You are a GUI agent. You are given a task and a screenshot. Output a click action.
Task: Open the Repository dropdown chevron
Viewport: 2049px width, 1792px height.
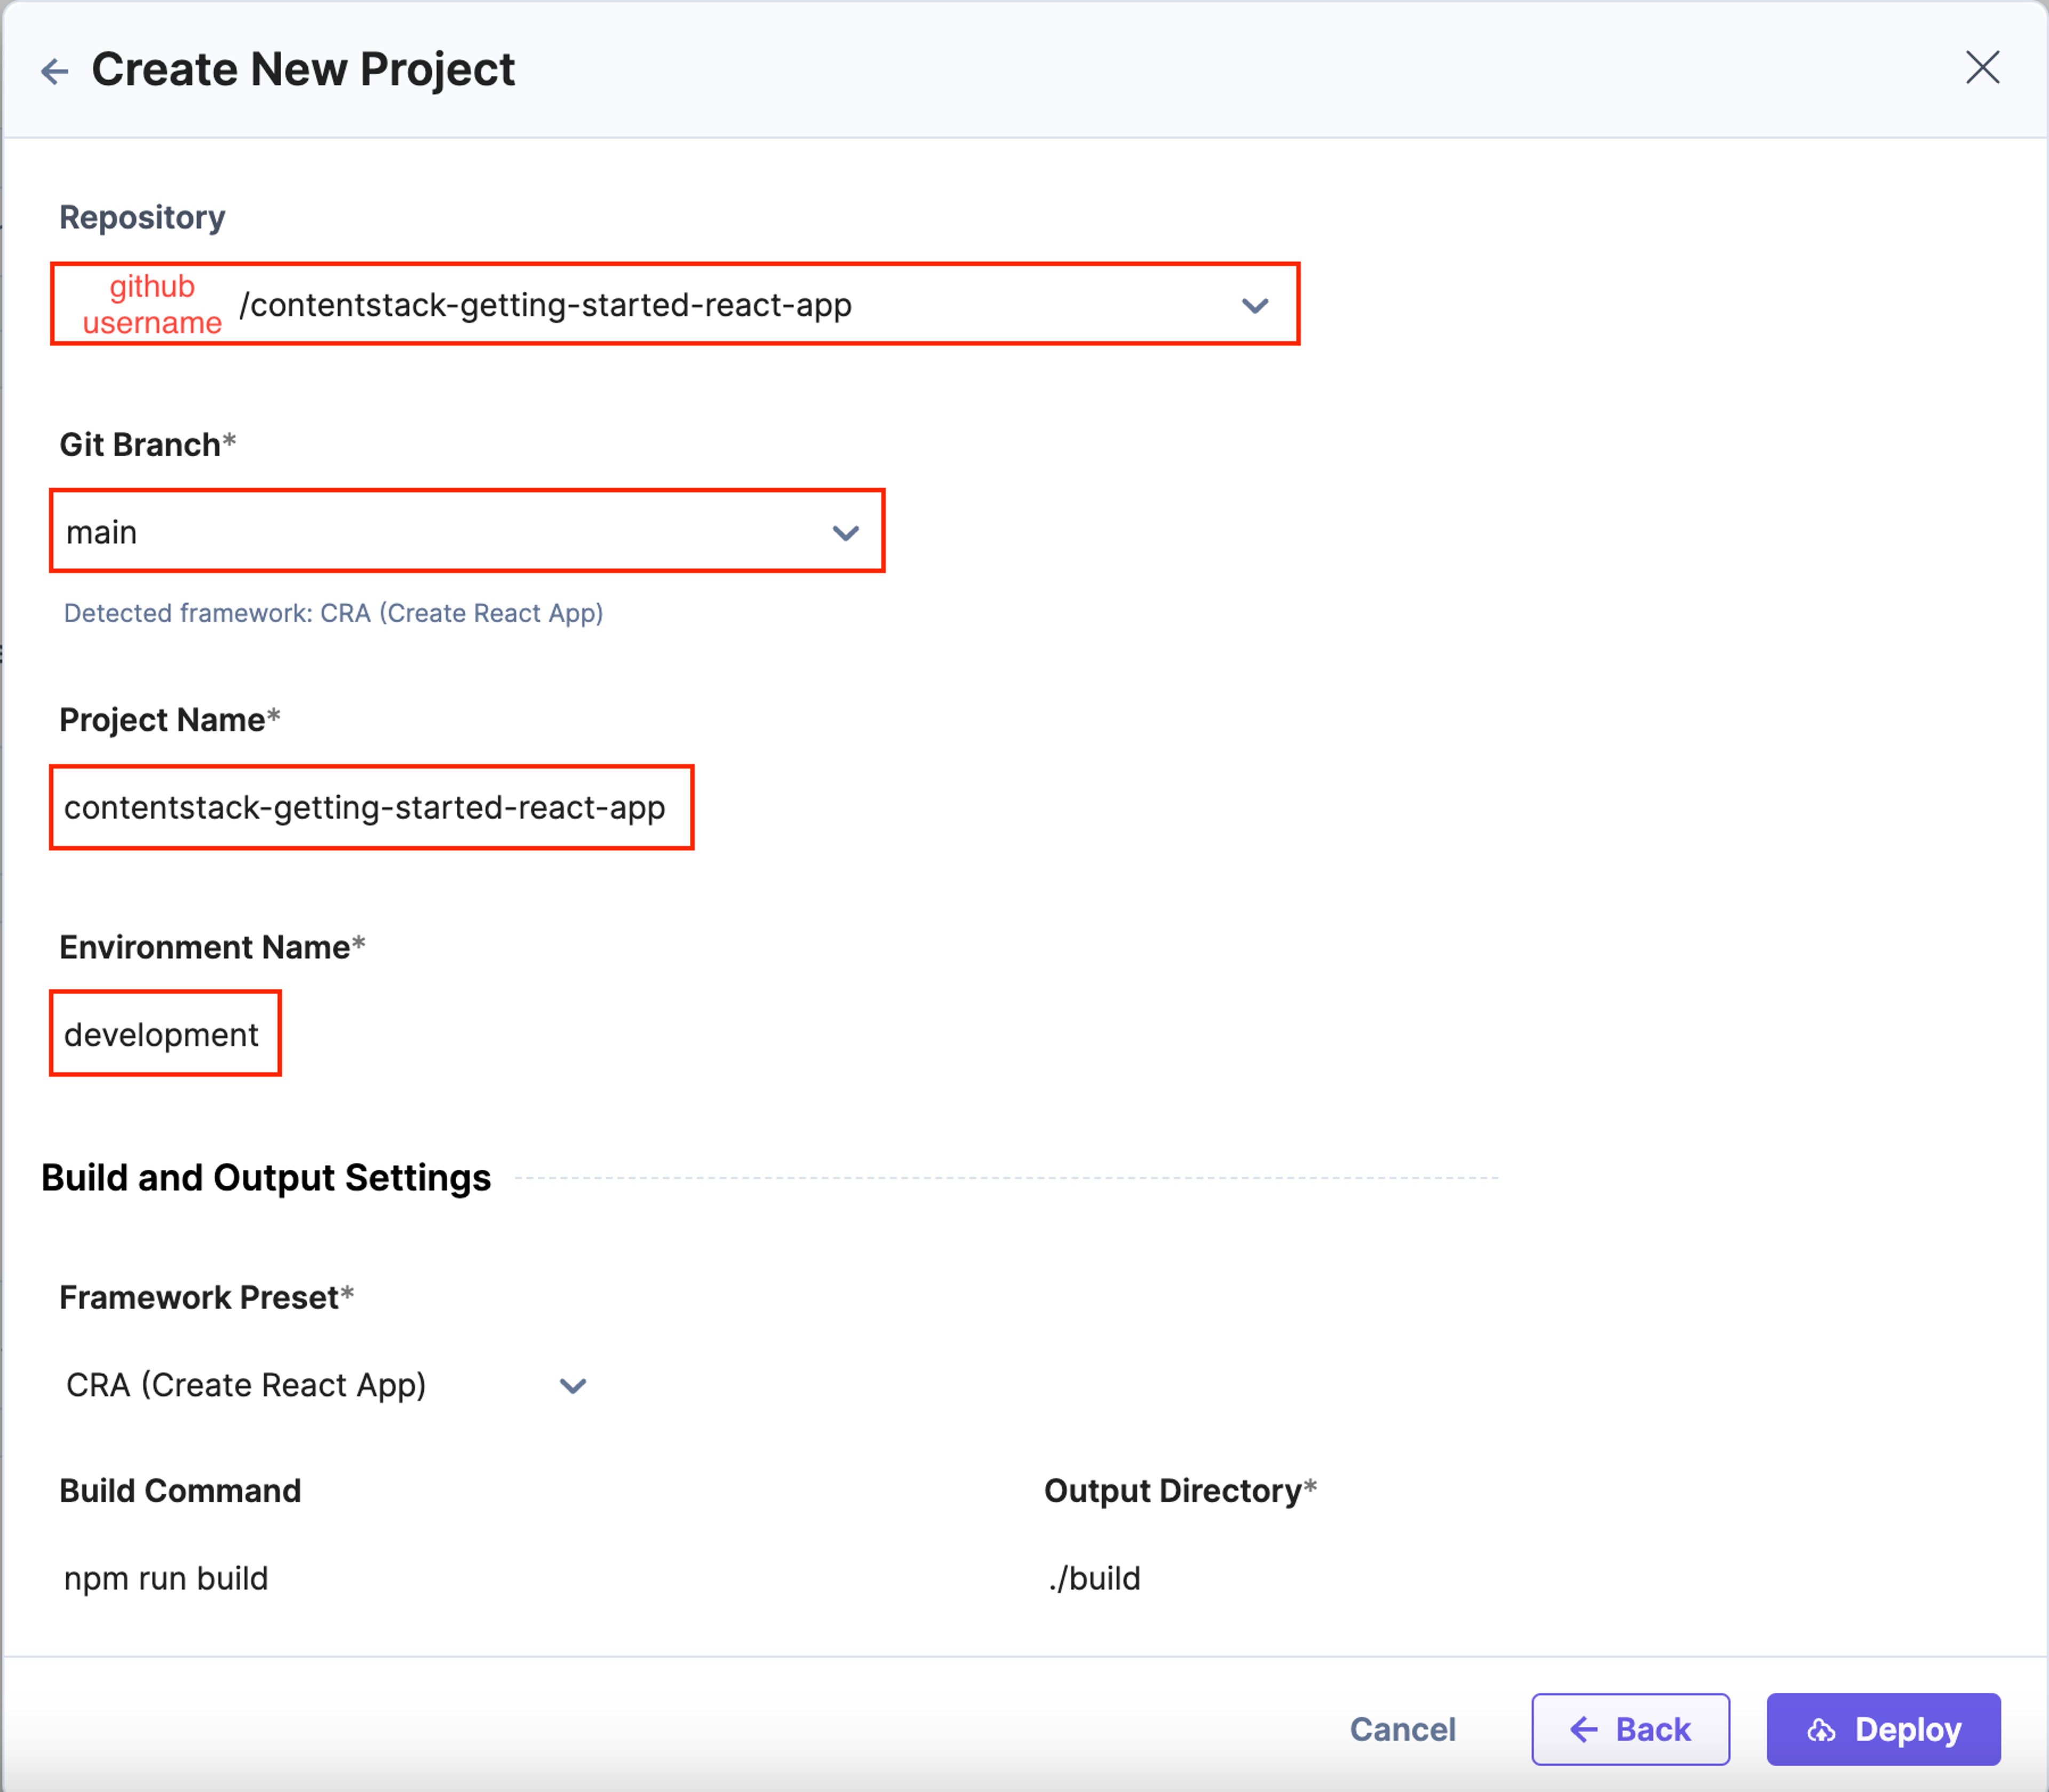pos(1255,305)
